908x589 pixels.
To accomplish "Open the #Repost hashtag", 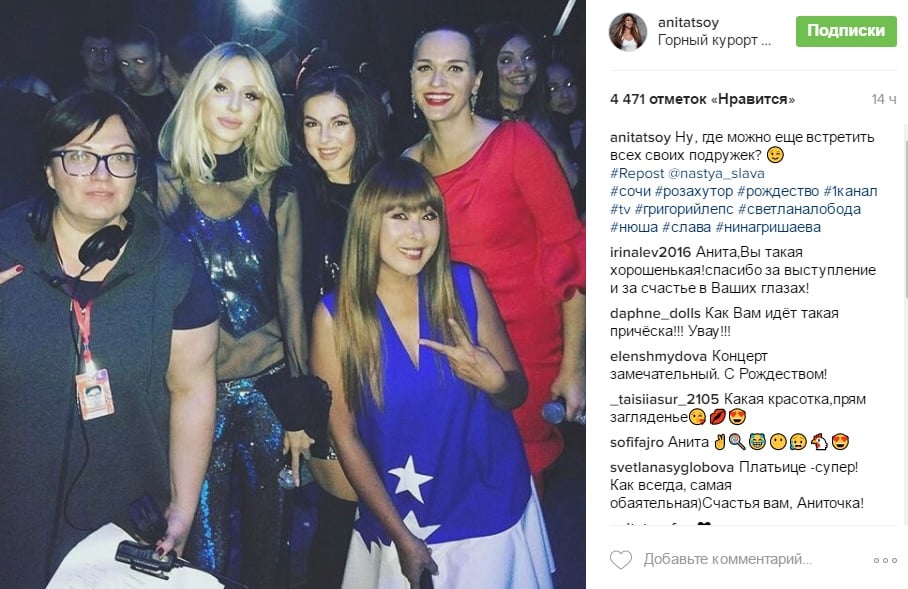I will tap(637, 173).
